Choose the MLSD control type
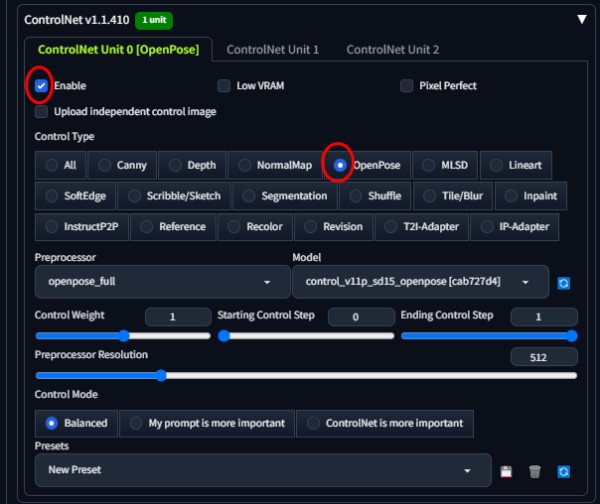This screenshot has height=504, width=600. tap(445, 165)
